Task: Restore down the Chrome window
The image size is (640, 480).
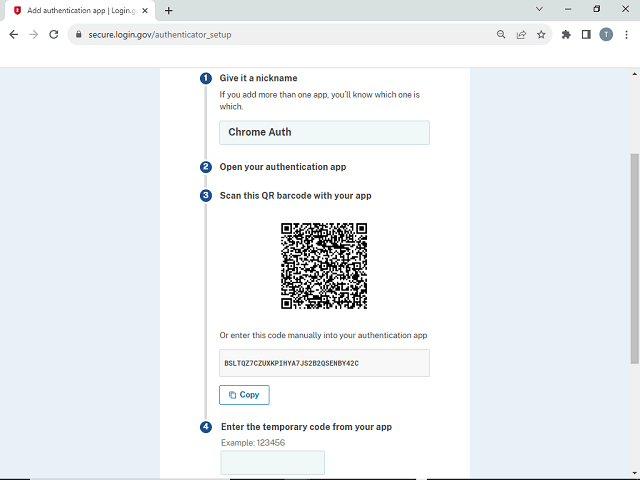Action: pos(597,9)
